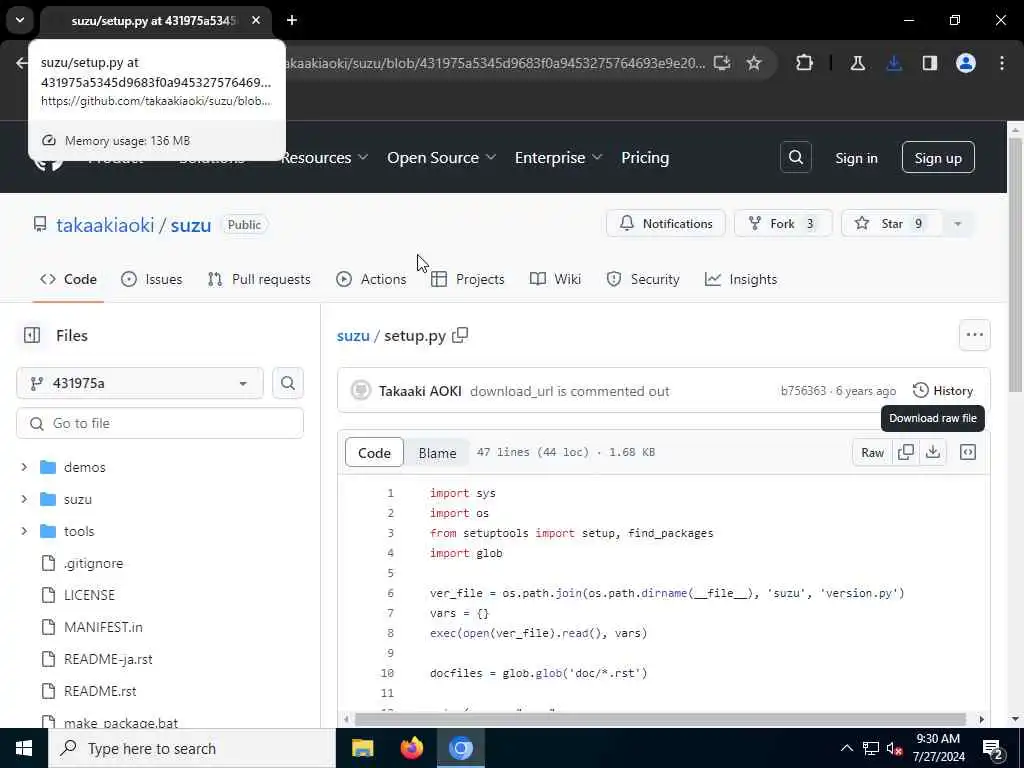Close the suzu/setup.py browser tab
Image resolution: width=1024 pixels, height=768 pixels.
pos(256,20)
